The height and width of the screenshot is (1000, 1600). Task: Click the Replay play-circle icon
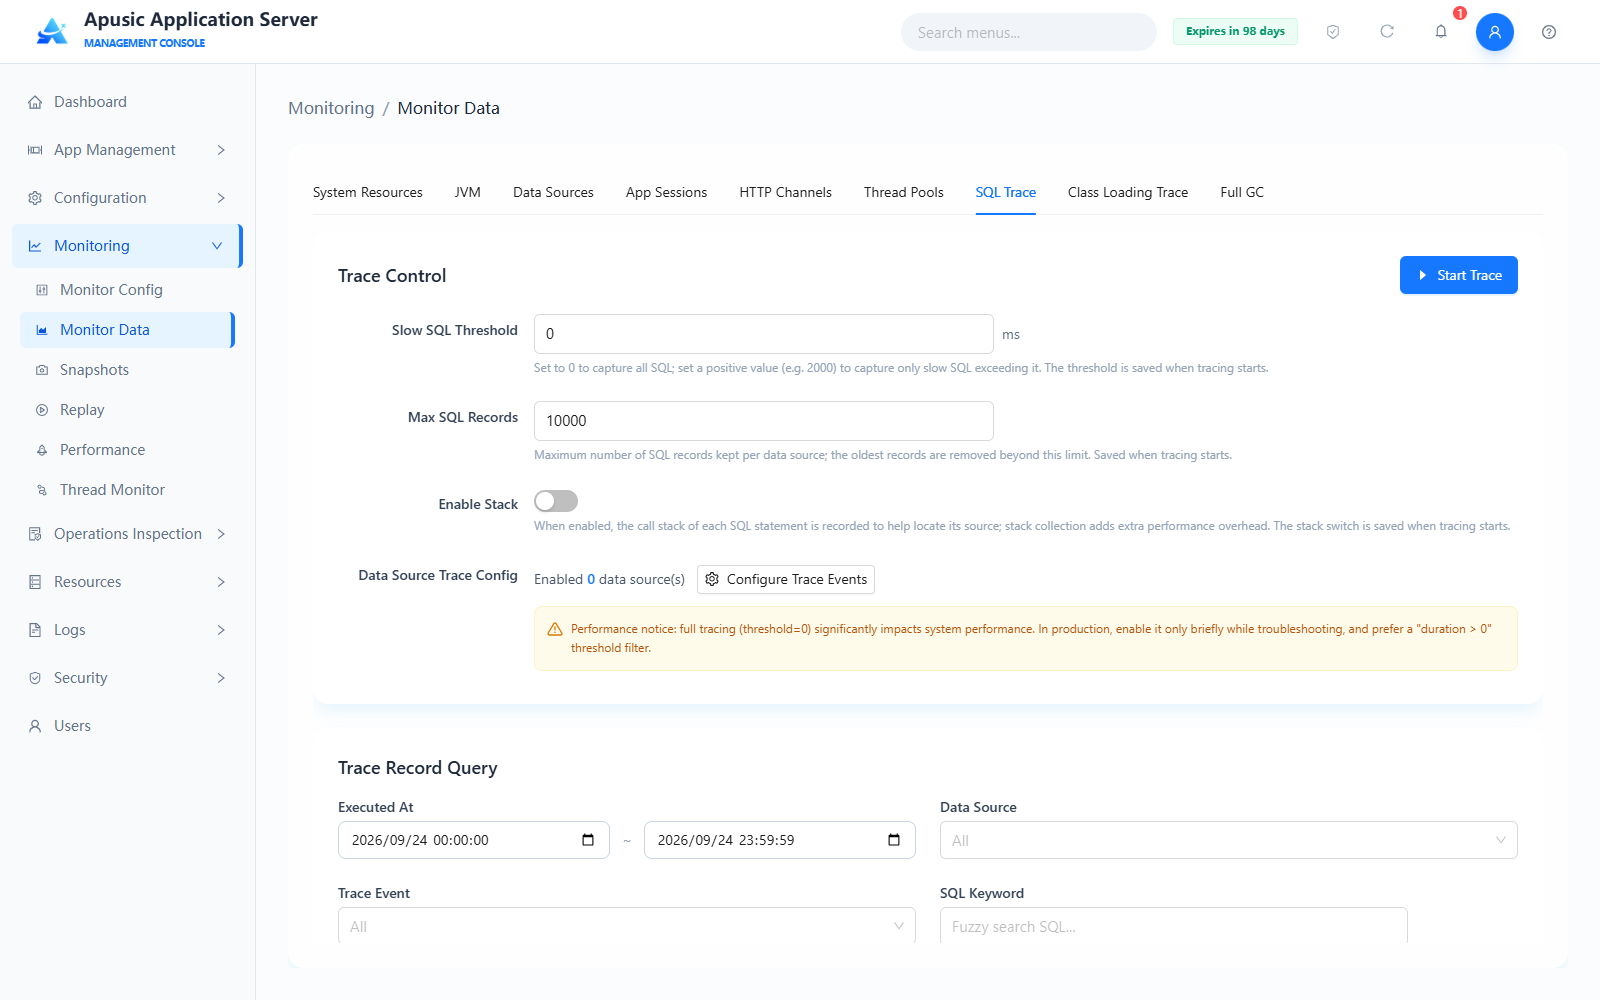[42, 410]
